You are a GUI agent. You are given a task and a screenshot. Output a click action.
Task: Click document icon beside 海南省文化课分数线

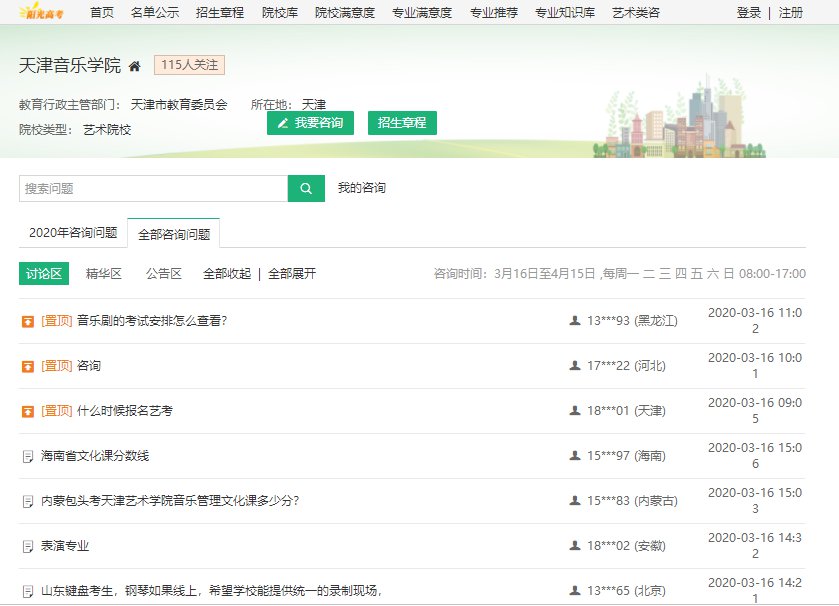[28, 456]
